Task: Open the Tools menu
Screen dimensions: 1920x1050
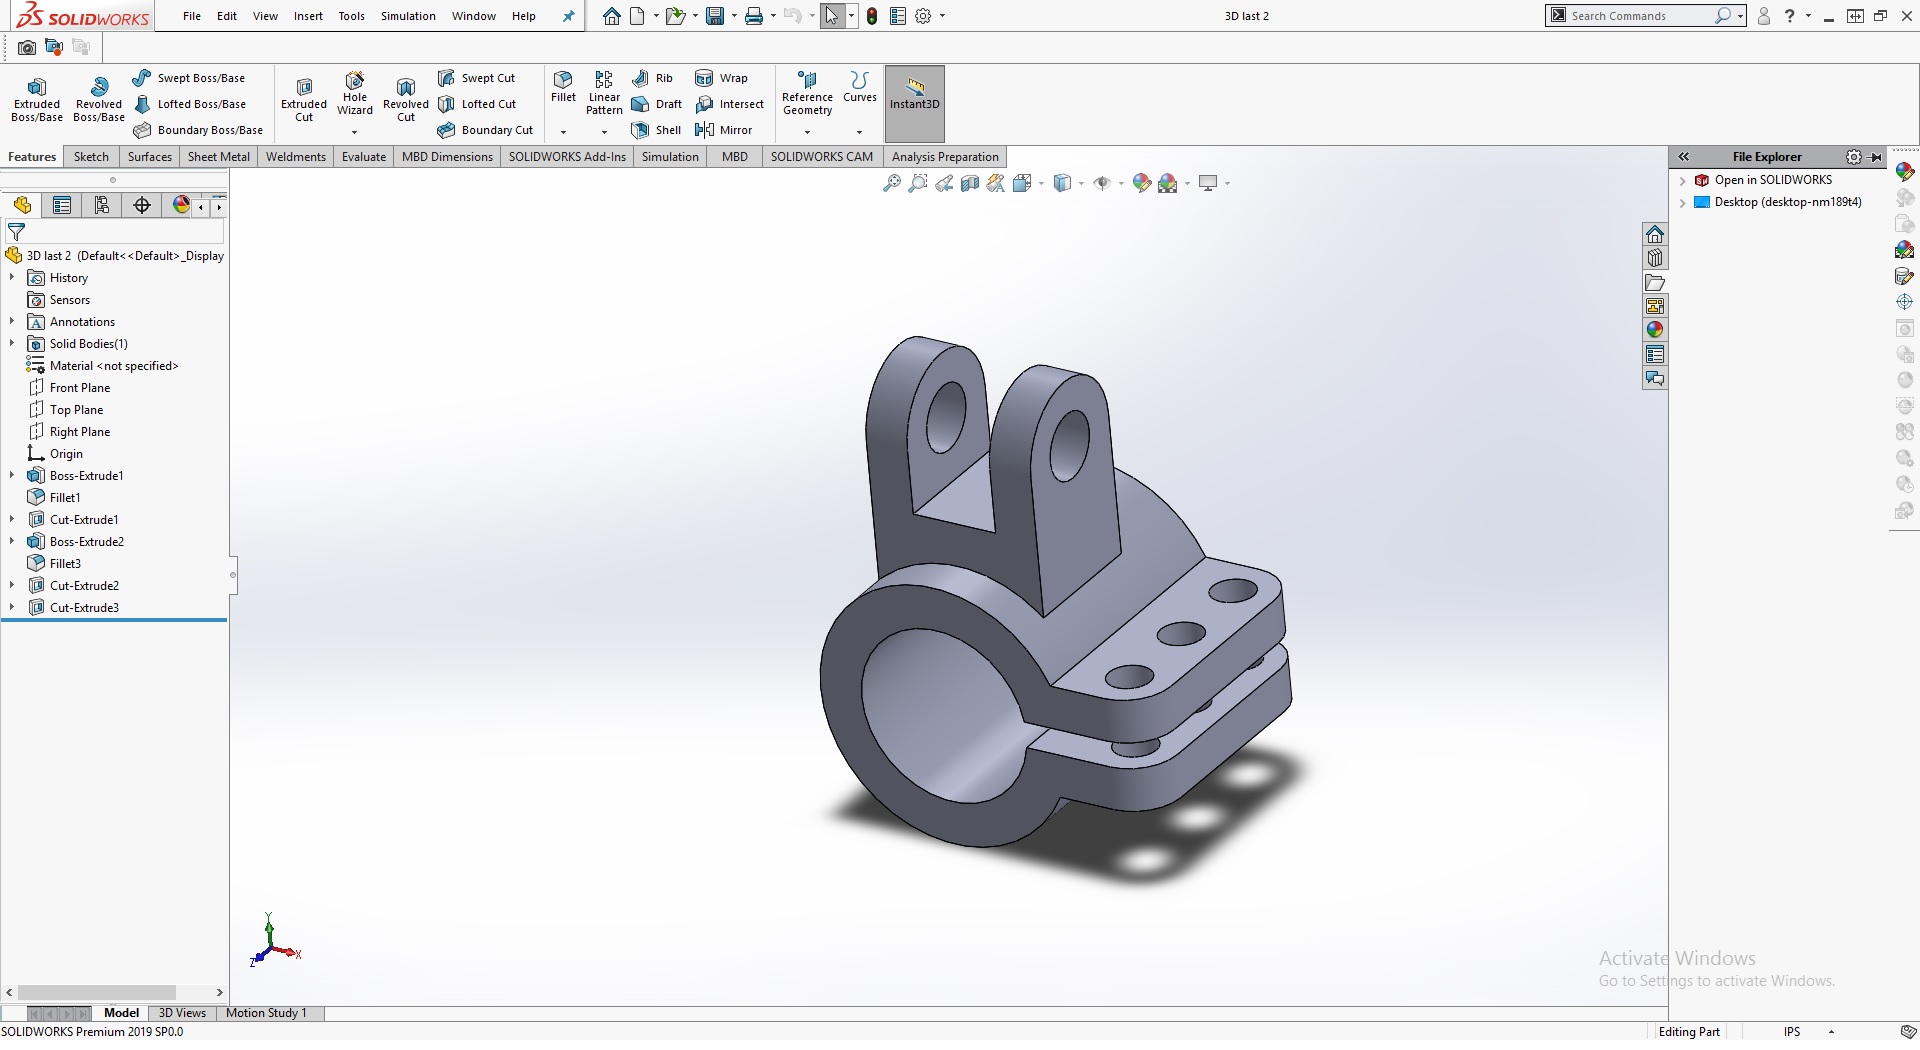Action: pyautogui.click(x=351, y=16)
